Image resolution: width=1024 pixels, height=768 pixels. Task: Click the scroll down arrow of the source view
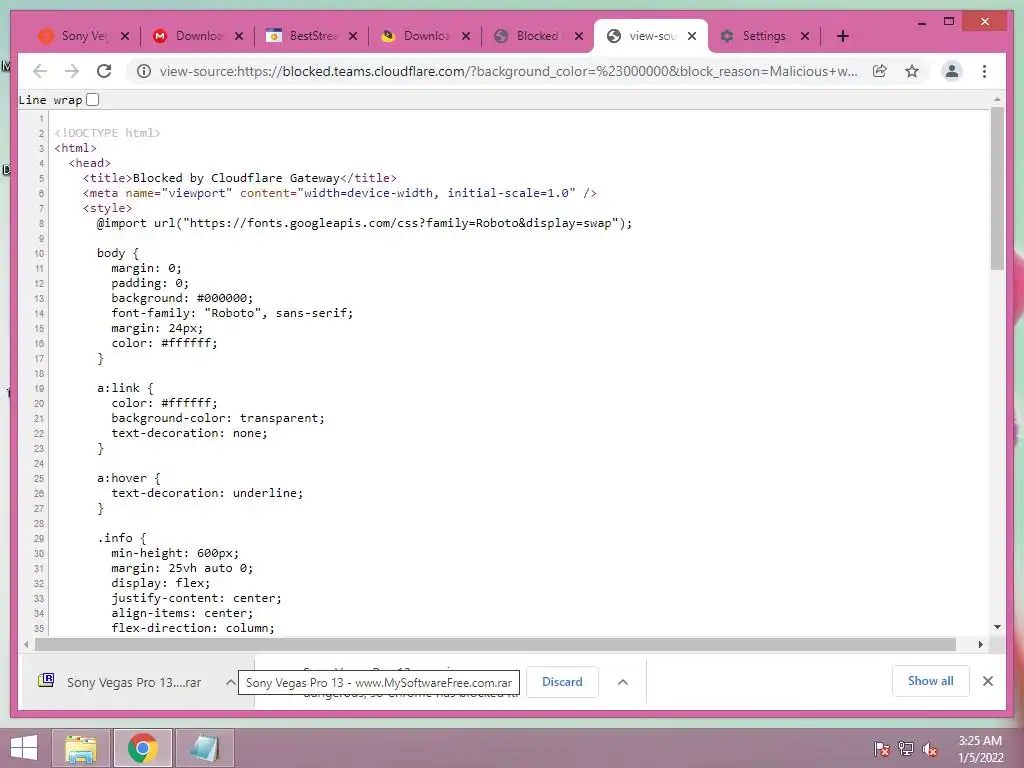tap(997, 627)
